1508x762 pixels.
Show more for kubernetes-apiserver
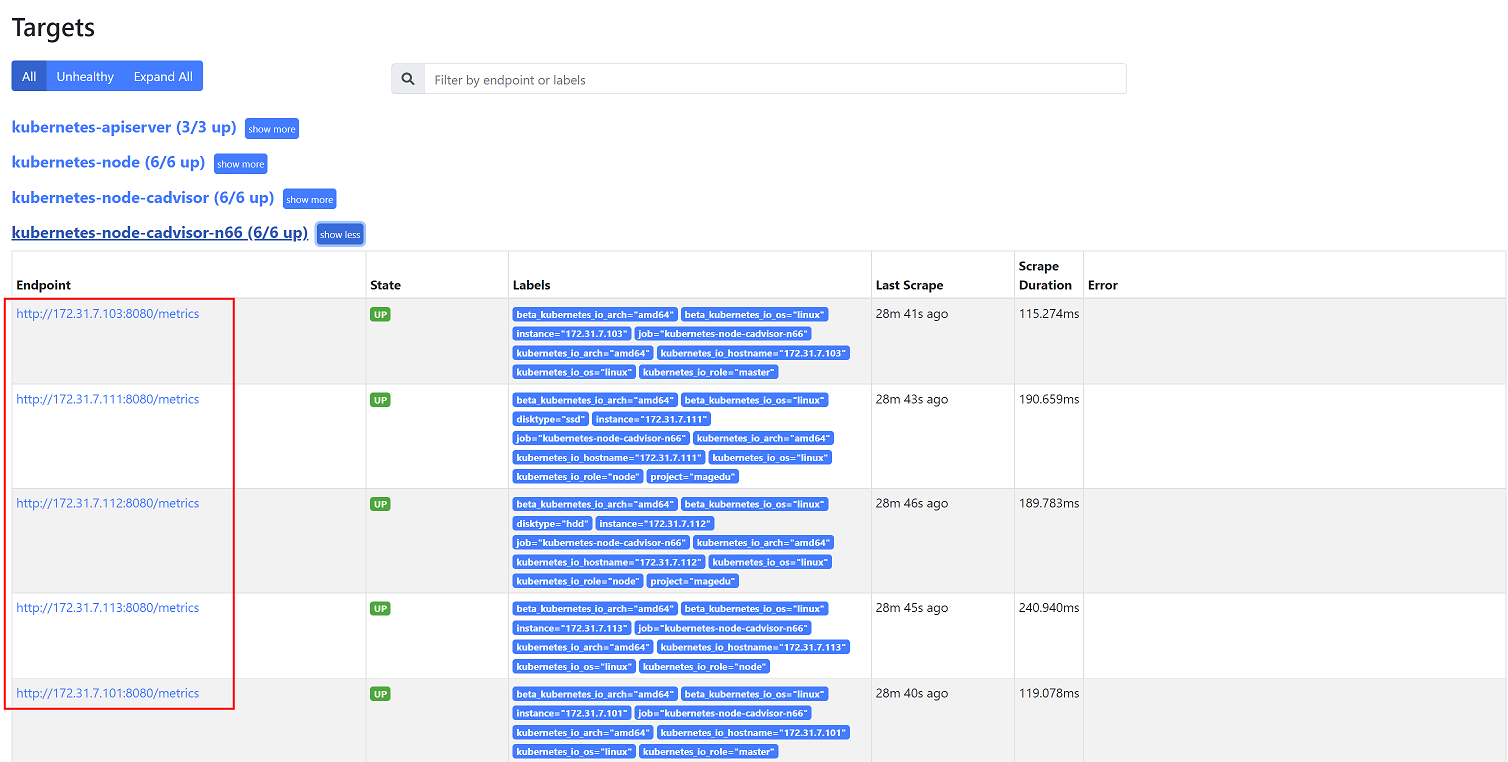pos(272,129)
